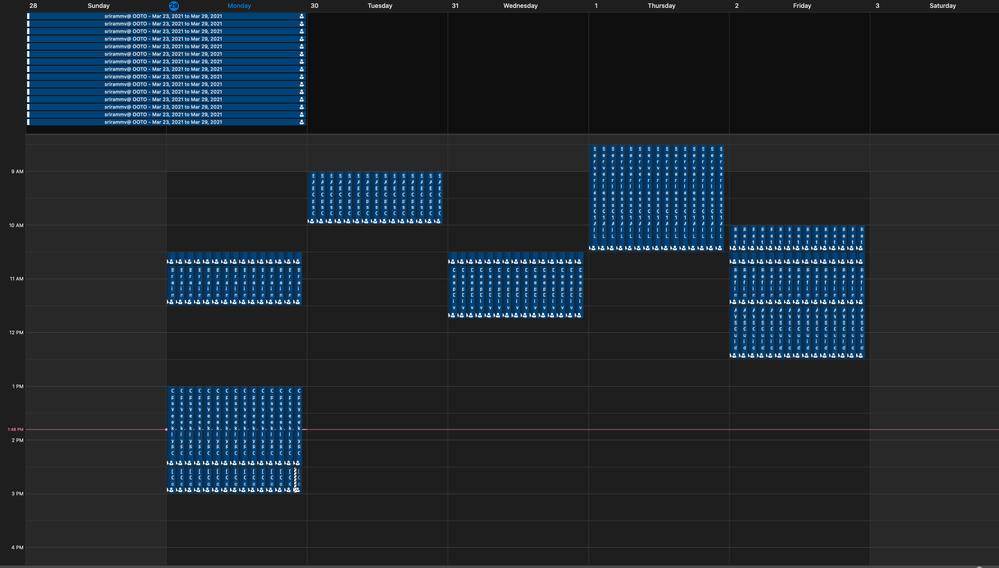Click the 3 PM time label
Viewport: 999px width, 568px height.
tap(17, 493)
